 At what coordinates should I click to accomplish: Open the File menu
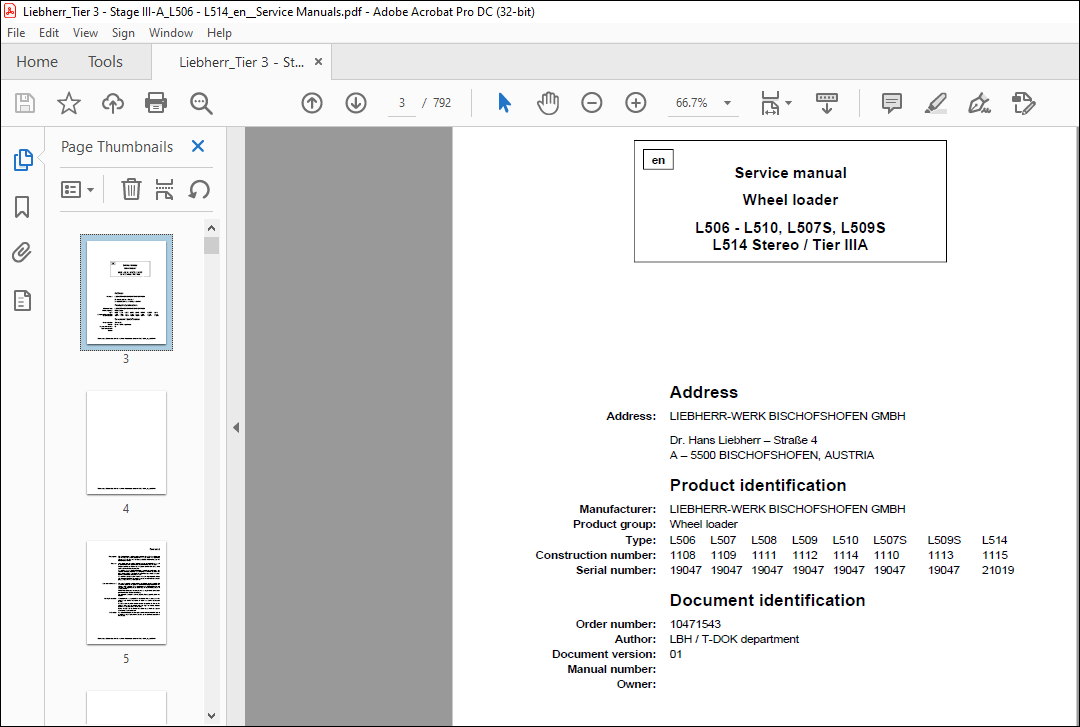point(16,32)
